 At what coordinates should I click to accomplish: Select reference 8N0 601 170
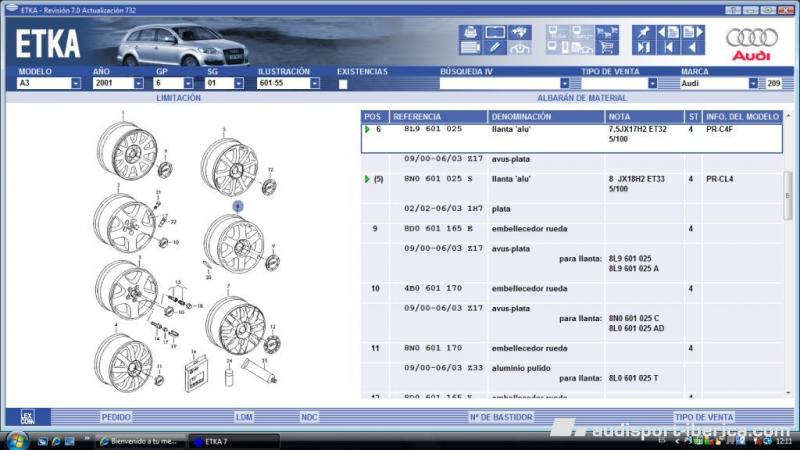(433, 348)
